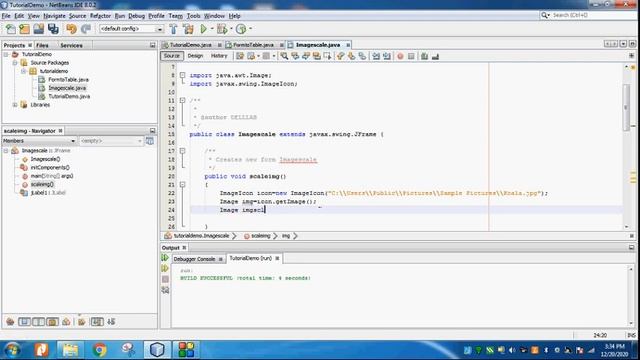Image resolution: width=640 pixels, height=360 pixels.
Task: Switch to the History view
Action: point(219,56)
